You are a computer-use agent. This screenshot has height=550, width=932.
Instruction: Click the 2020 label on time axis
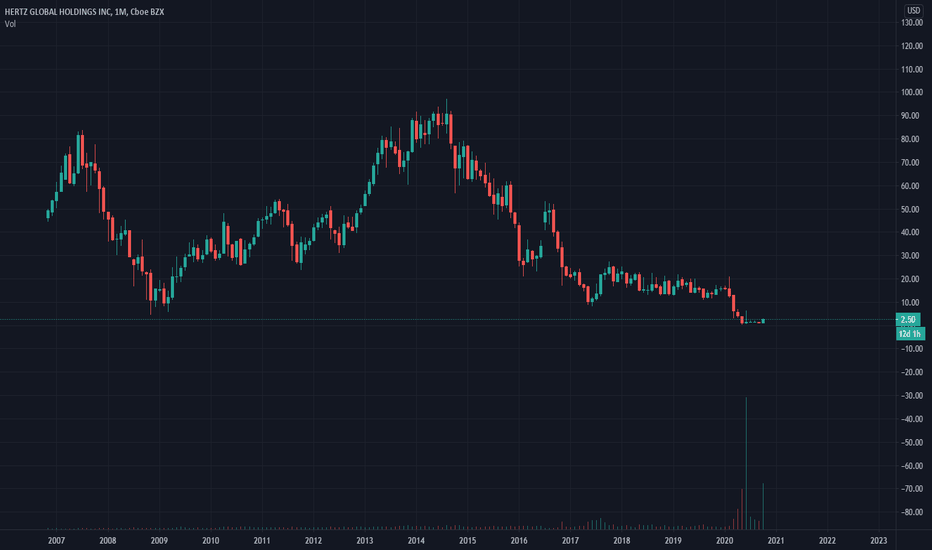point(725,540)
